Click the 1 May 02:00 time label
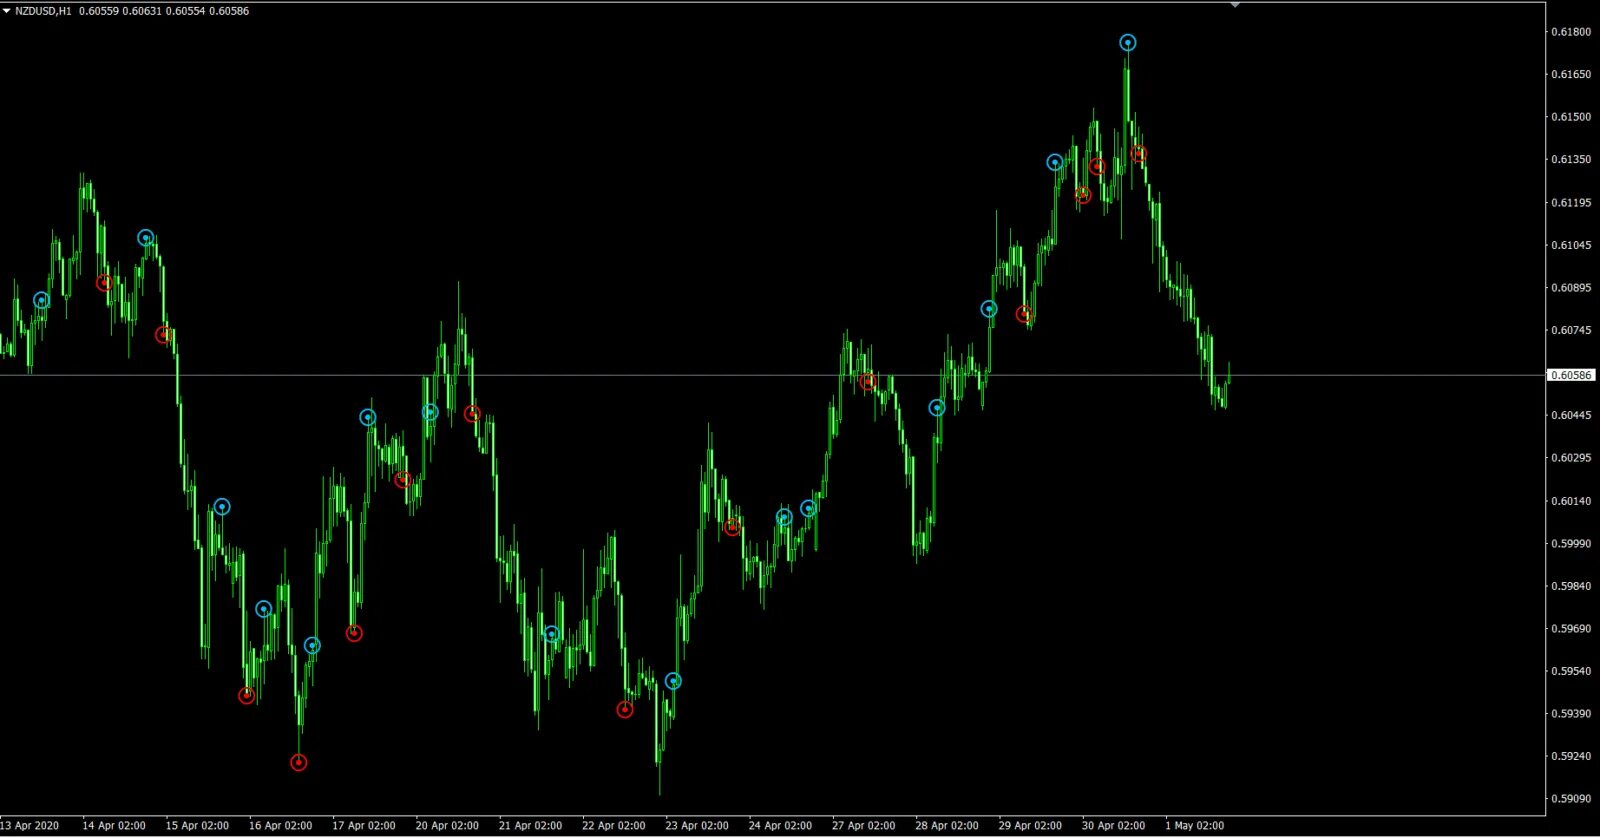The height and width of the screenshot is (838, 1600). pyautogui.click(x=1194, y=826)
